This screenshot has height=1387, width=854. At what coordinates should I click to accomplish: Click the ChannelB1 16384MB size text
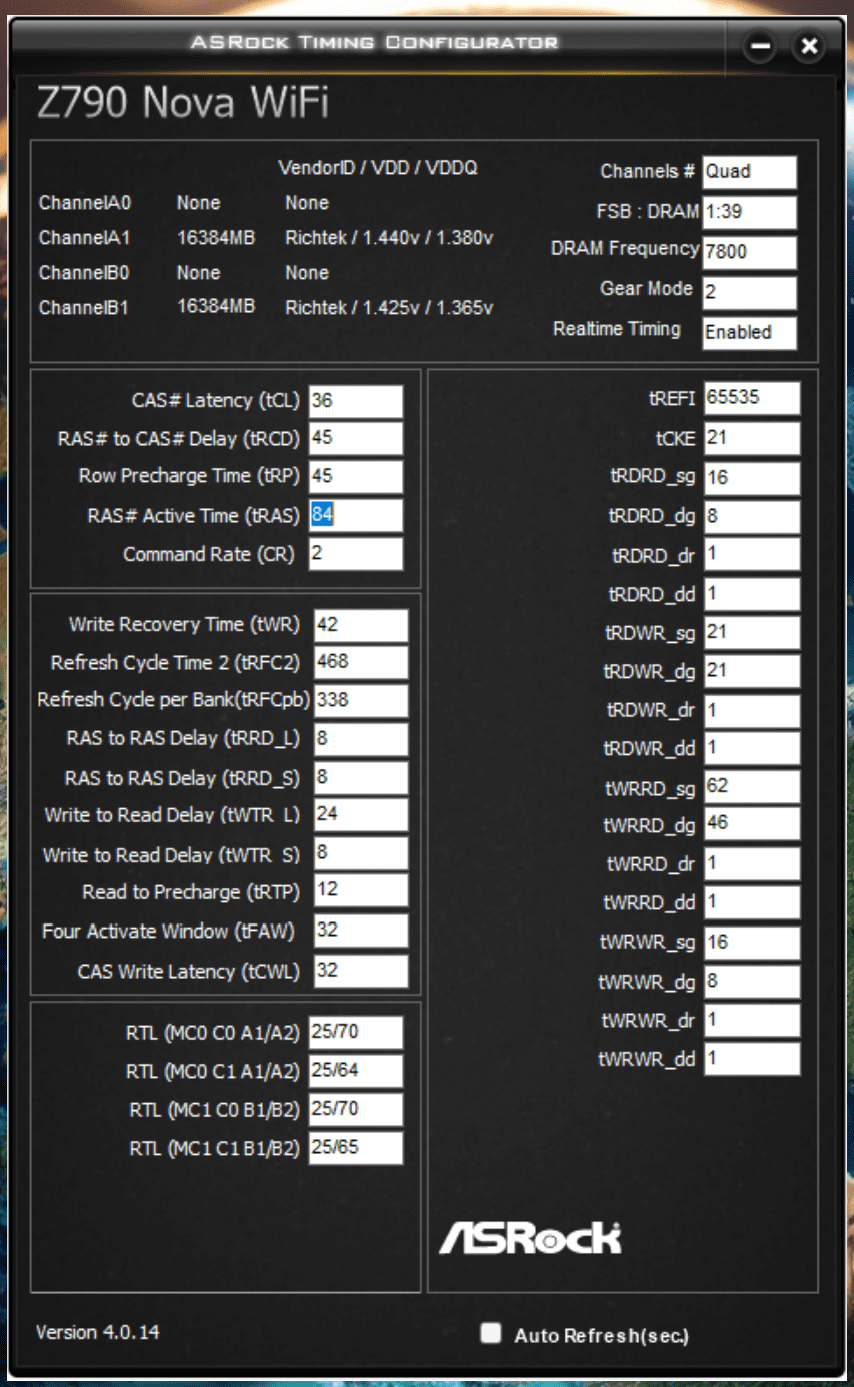(x=216, y=307)
